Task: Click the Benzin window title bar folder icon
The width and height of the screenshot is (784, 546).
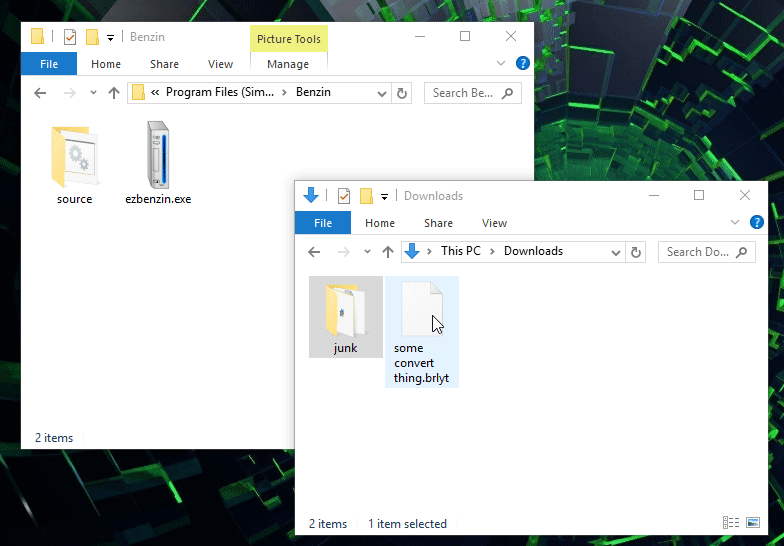Action: (38, 36)
